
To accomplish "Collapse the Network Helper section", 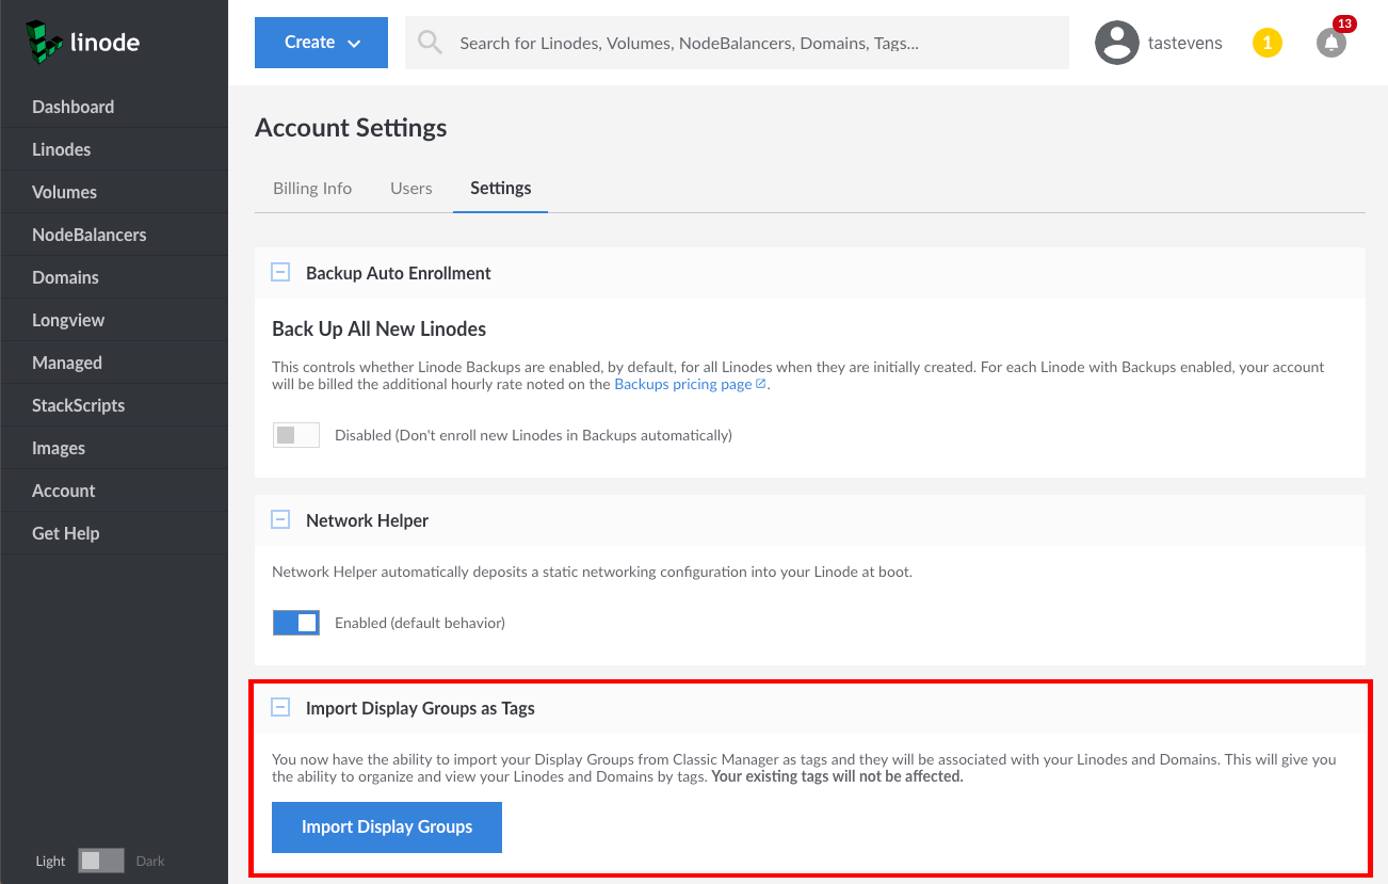I will [x=280, y=519].
